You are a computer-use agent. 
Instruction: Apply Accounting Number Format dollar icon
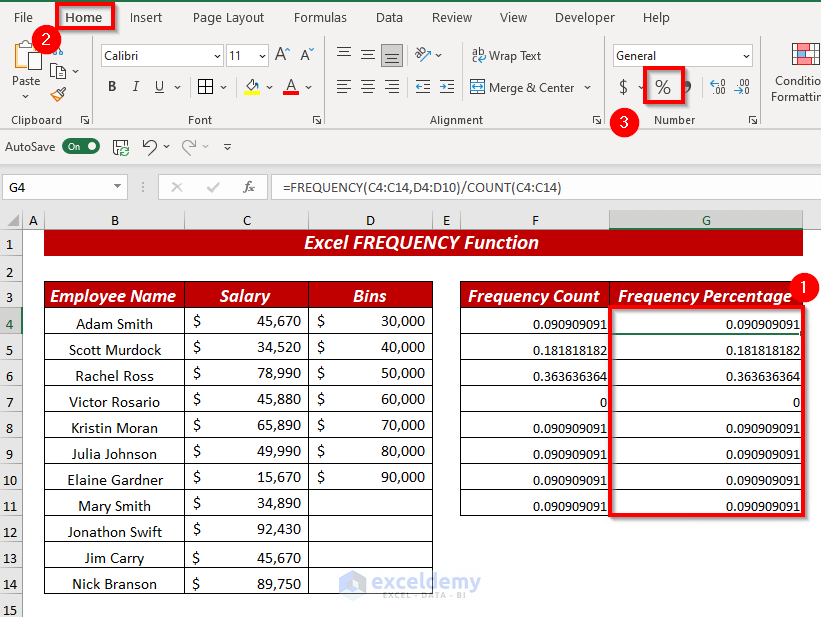(x=624, y=88)
